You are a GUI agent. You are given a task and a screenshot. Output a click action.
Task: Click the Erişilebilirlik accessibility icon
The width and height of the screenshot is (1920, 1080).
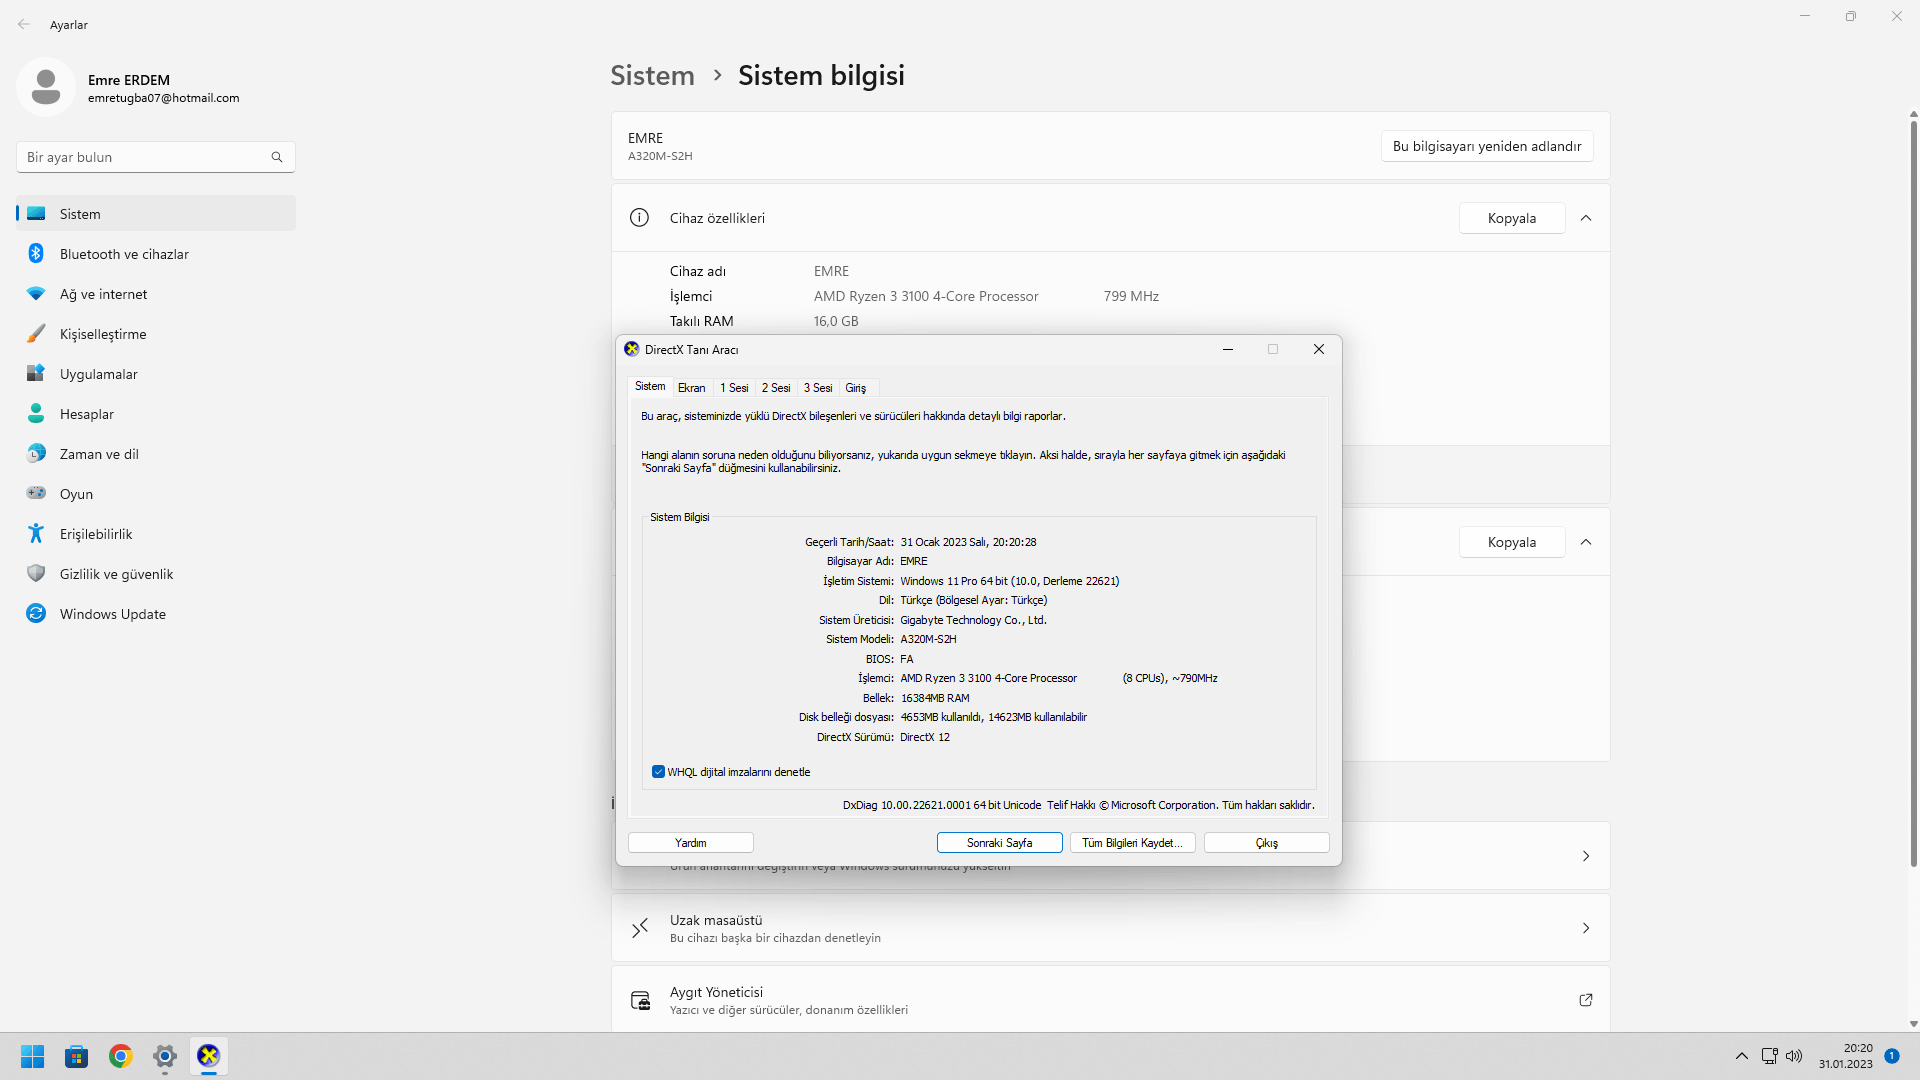pos(36,534)
